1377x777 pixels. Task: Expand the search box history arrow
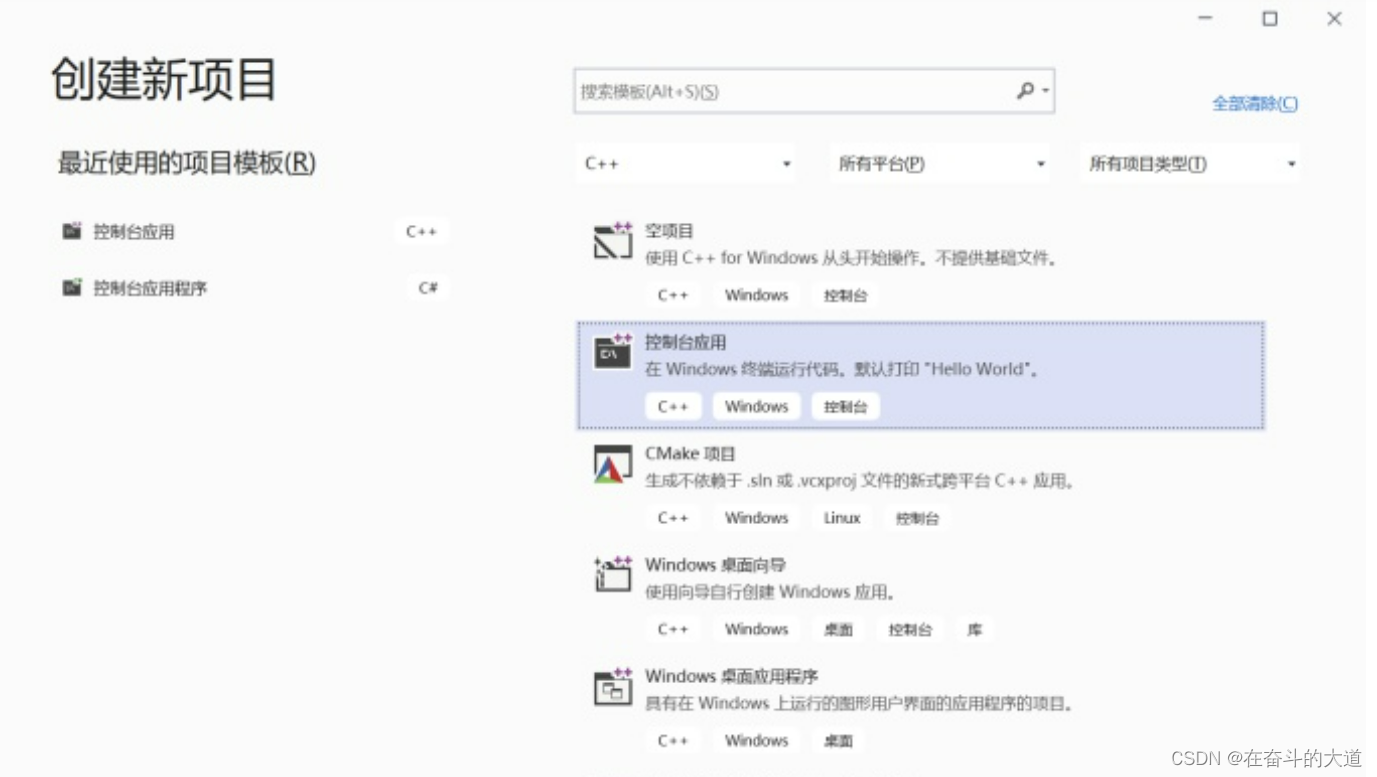[1046, 91]
